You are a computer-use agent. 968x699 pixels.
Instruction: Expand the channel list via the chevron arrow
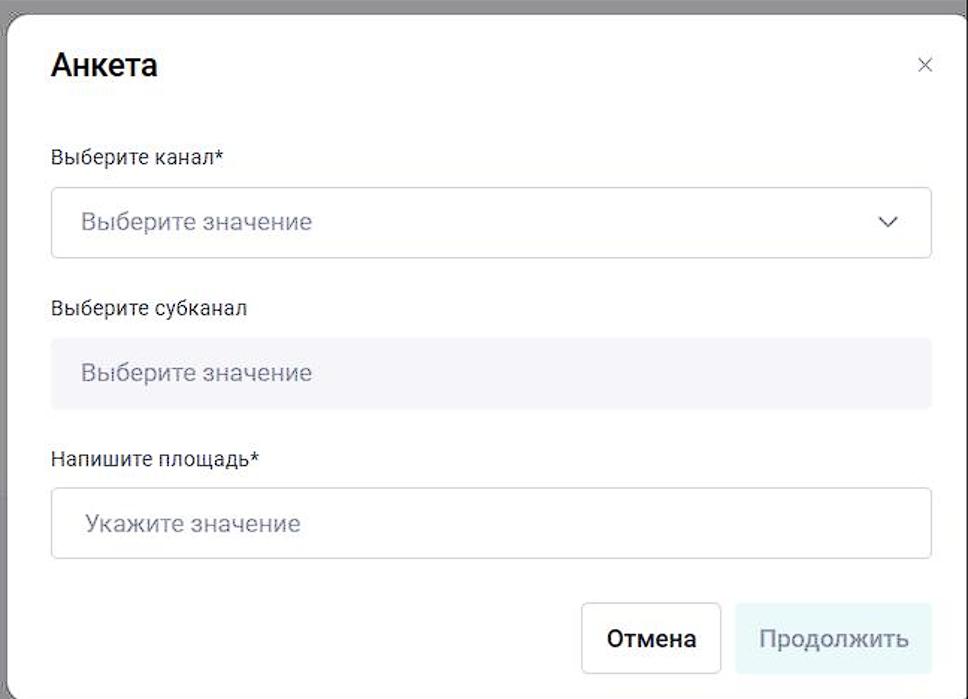tap(887, 222)
